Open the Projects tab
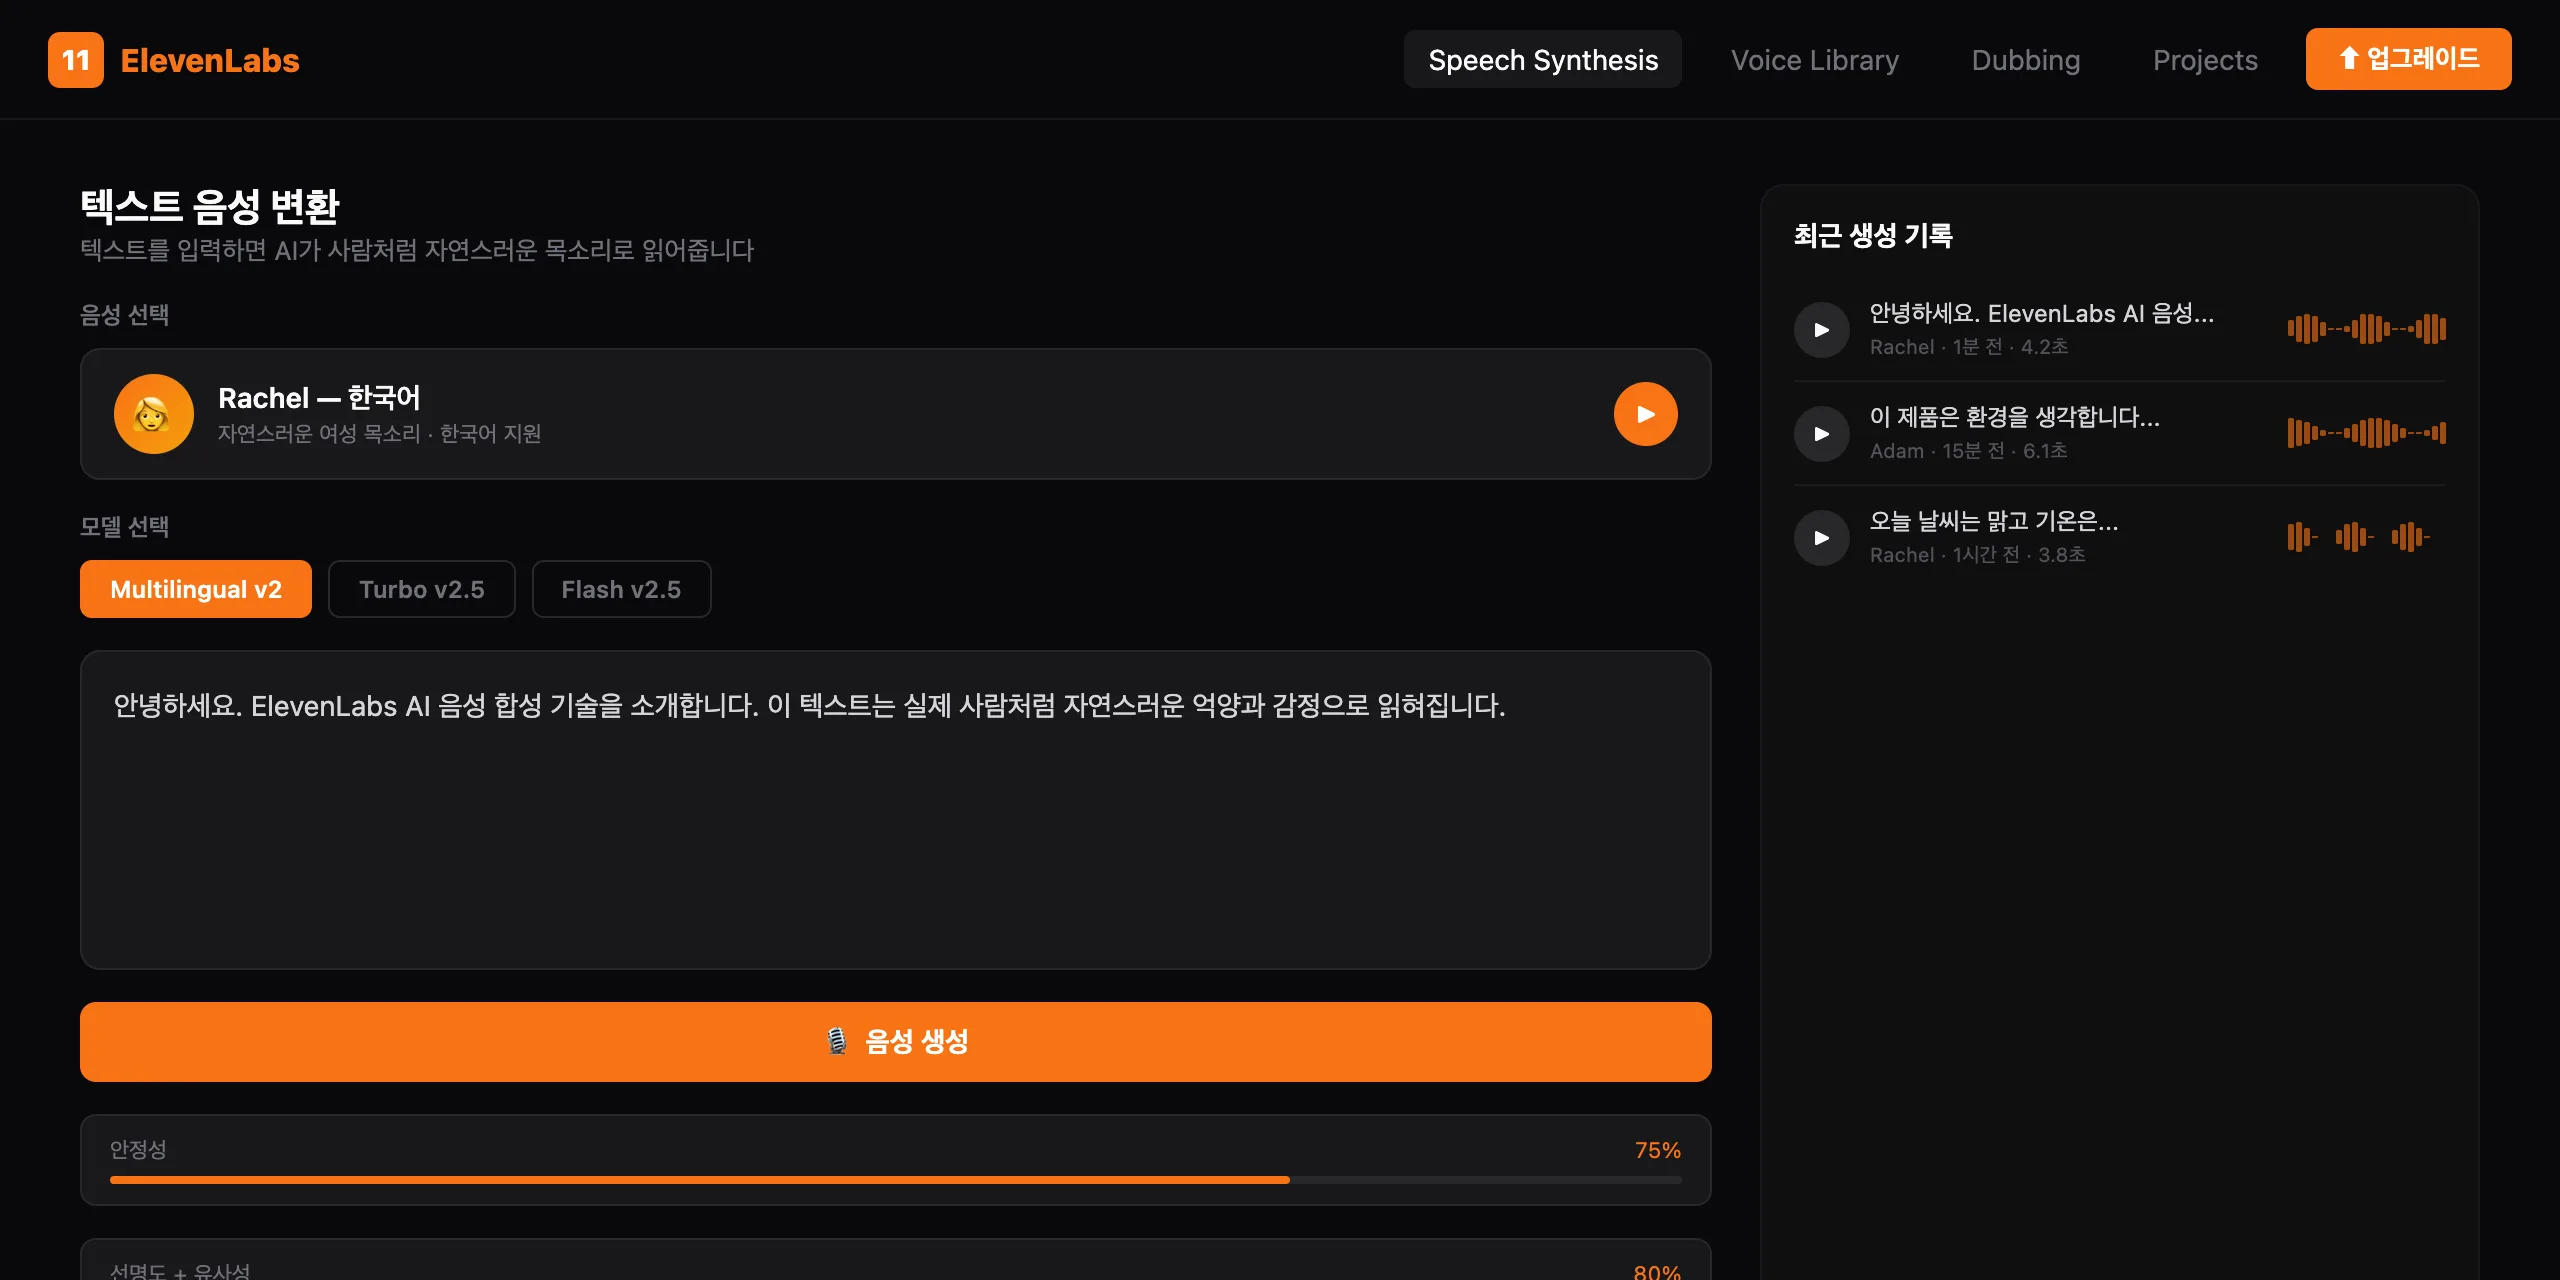 pos(2205,60)
